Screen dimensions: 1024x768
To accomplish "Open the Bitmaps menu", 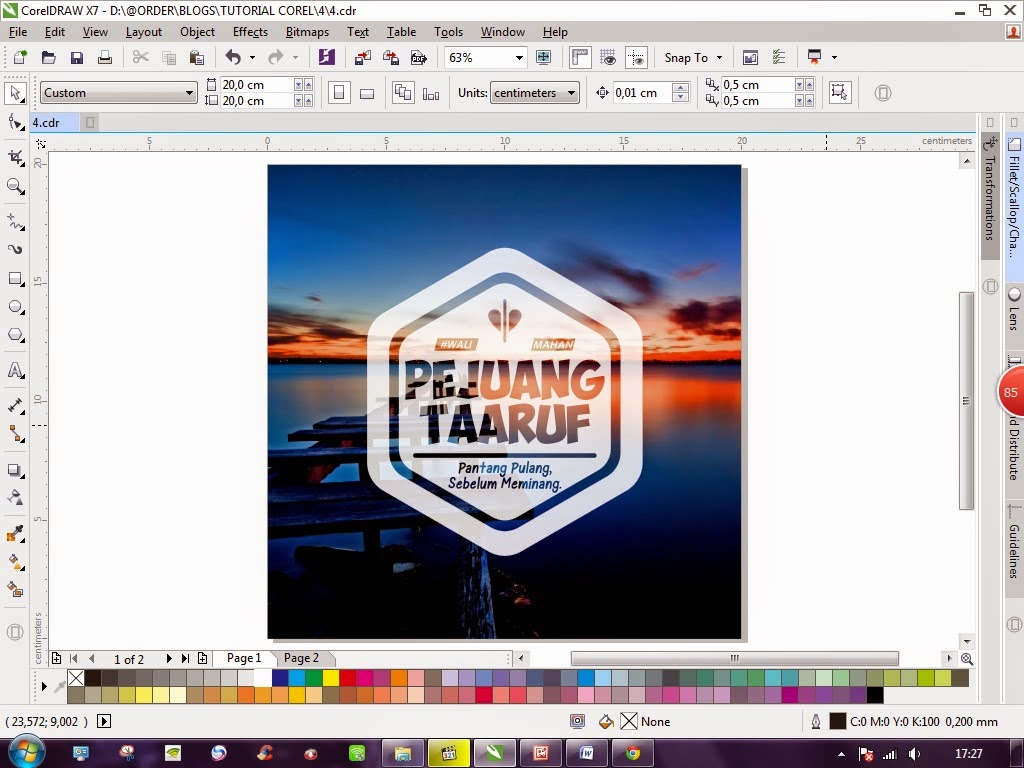I will click(307, 31).
